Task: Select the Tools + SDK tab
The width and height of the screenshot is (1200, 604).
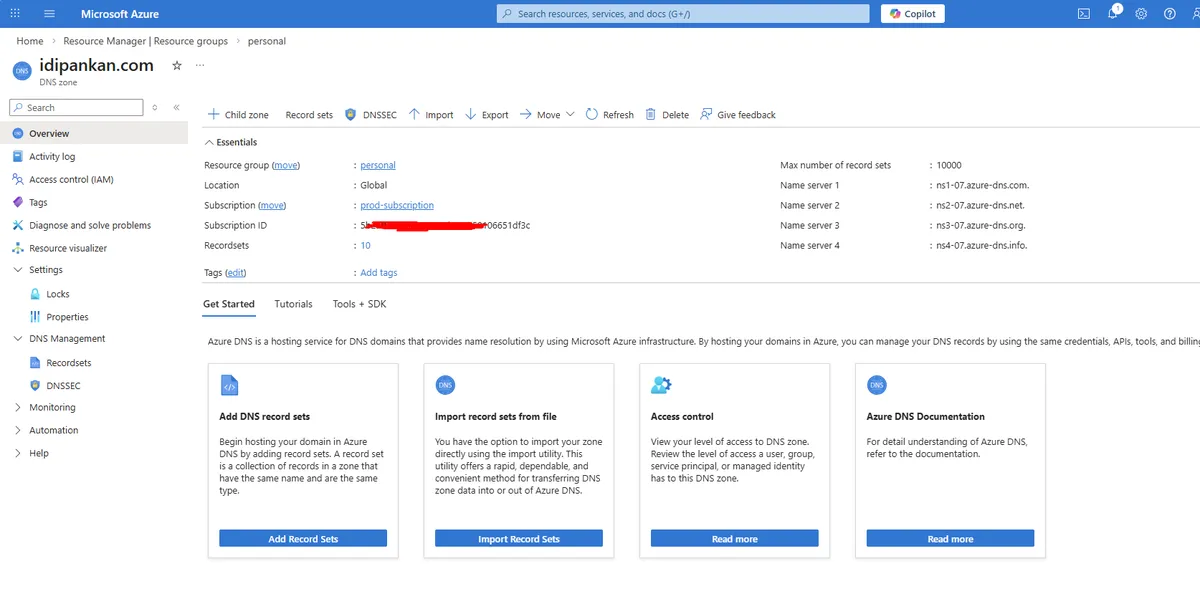Action: [x=359, y=304]
